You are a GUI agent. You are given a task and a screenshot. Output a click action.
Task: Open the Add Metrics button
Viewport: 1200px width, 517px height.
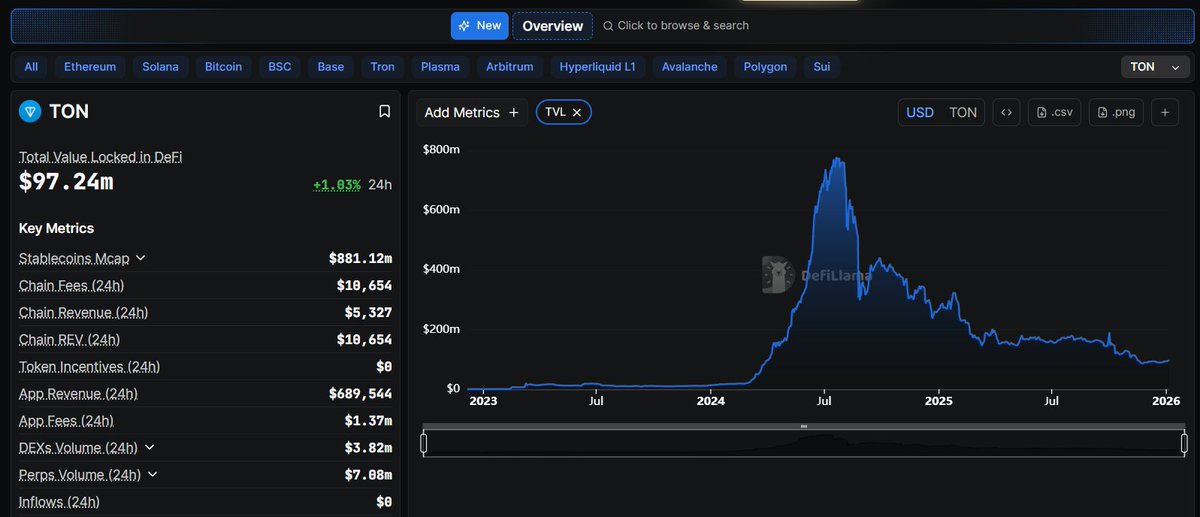click(471, 112)
